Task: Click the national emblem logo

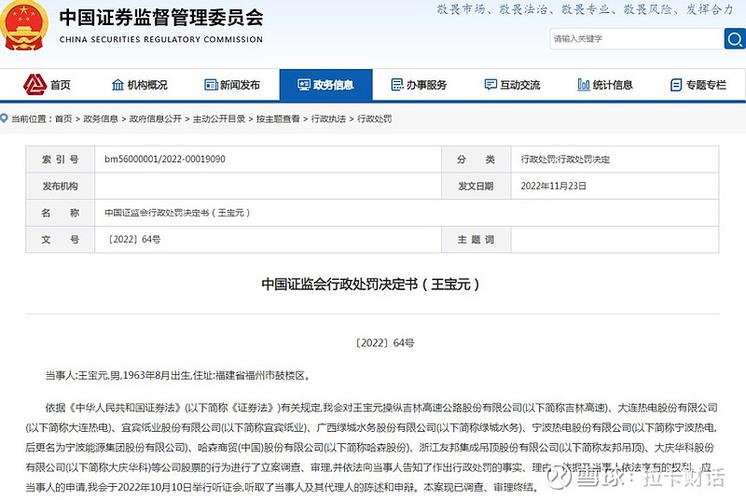Action: 24,25
